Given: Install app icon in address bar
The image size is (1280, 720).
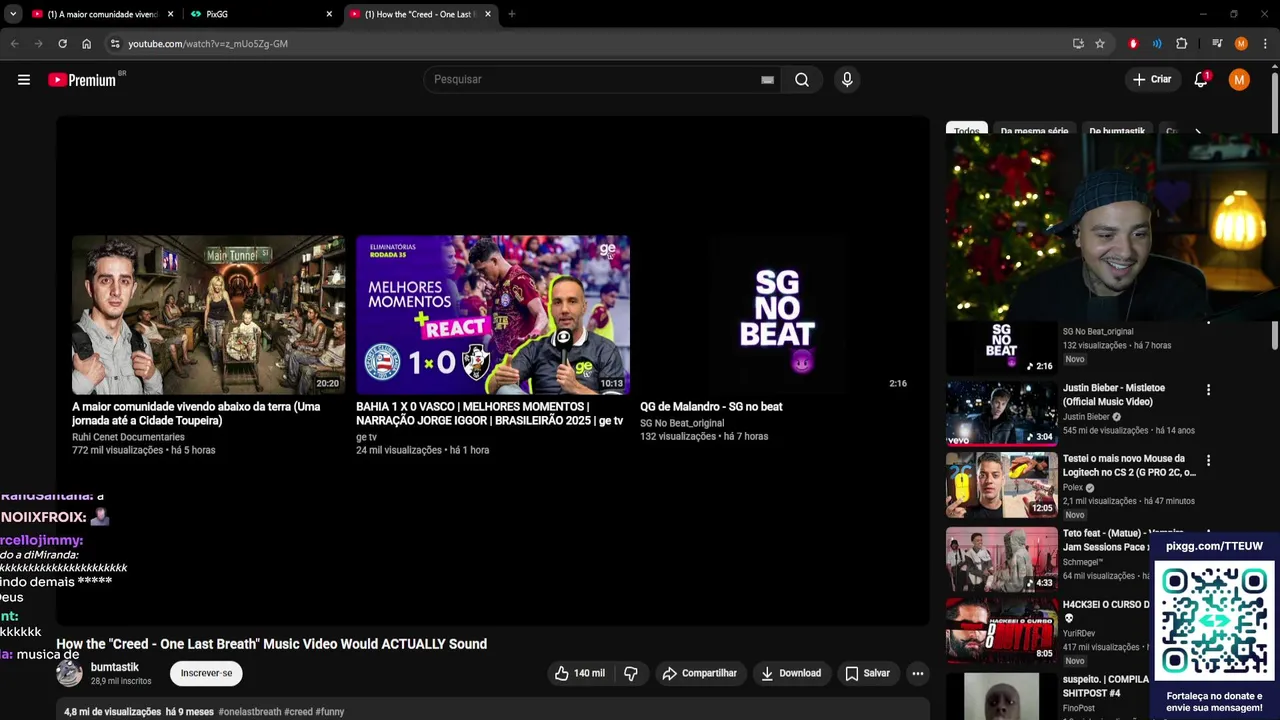Looking at the screenshot, I should [1078, 44].
